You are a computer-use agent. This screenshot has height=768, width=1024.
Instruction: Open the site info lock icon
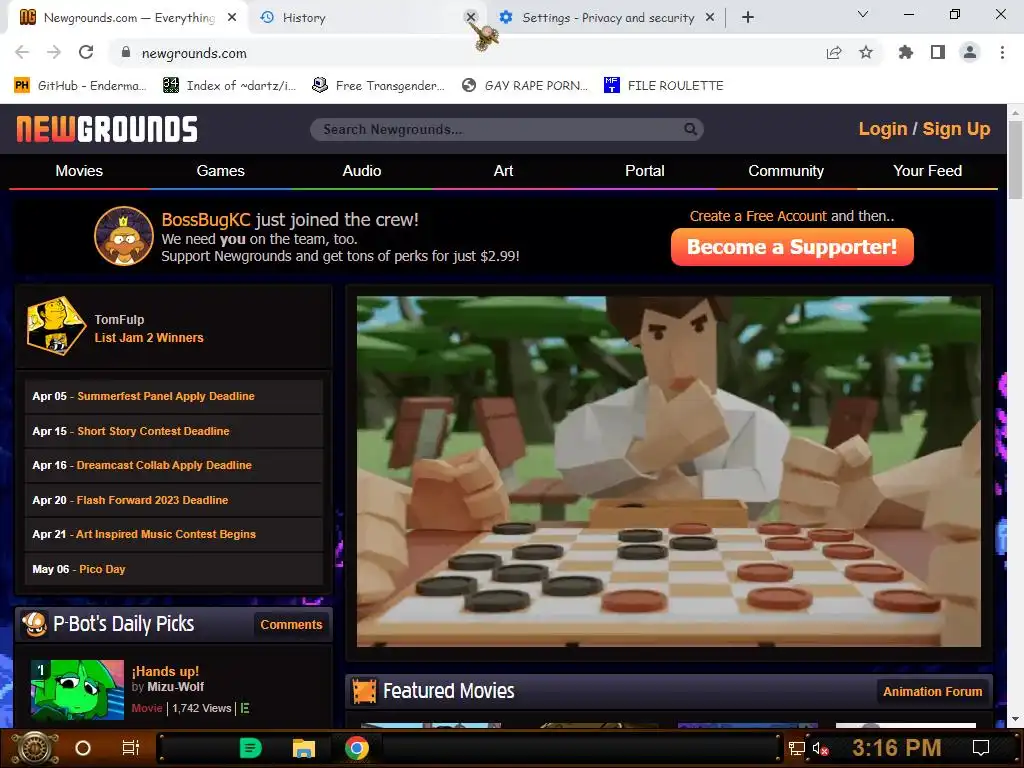[x=126, y=53]
